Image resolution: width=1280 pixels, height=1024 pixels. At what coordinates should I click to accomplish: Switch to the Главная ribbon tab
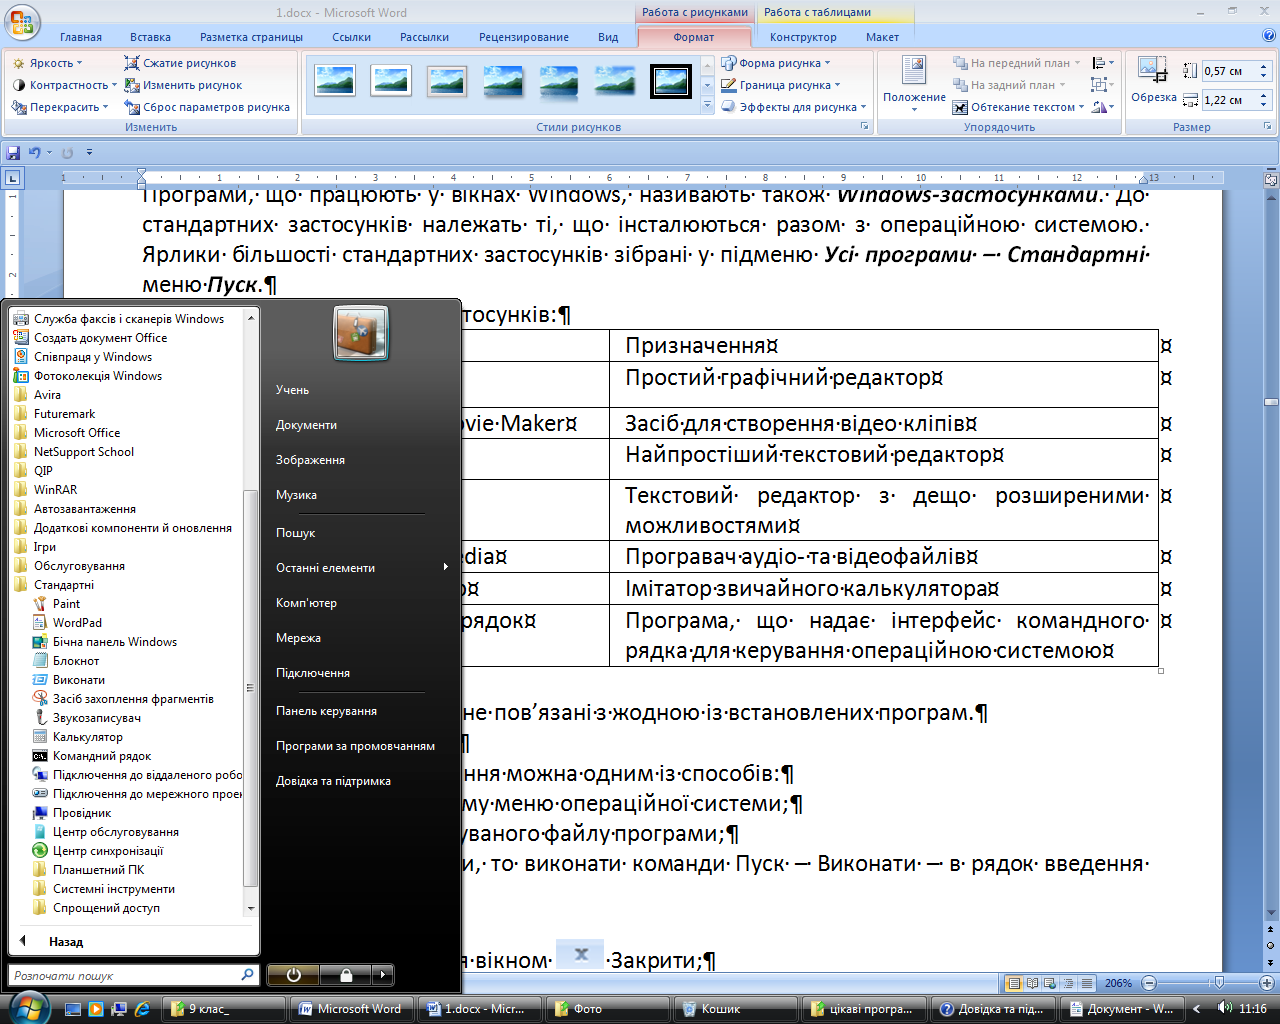(x=81, y=37)
